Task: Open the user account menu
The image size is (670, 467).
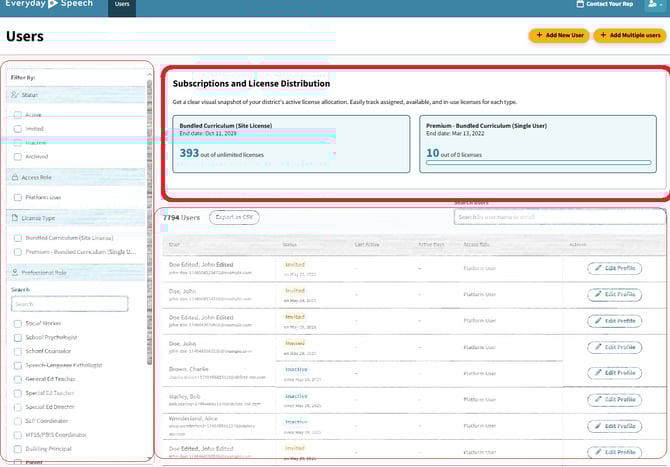Action: click(655, 4)
